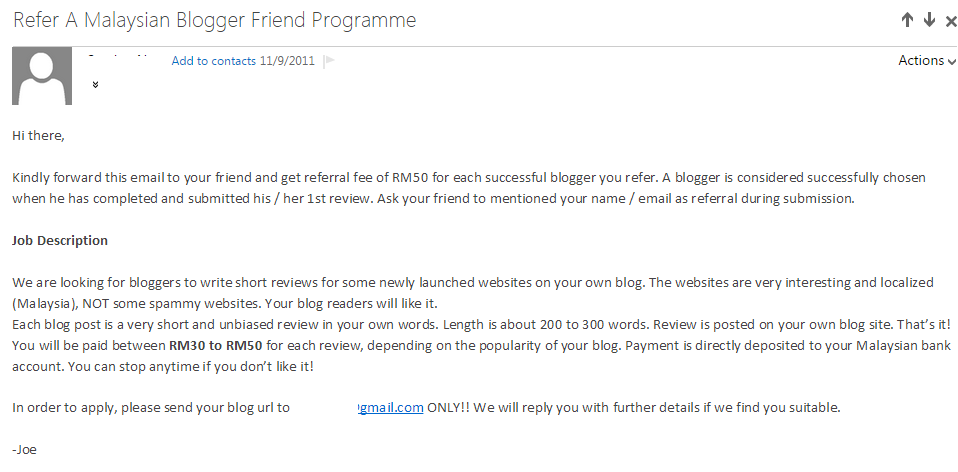Click the Add to contacts link
Viewport: 958px width, 472px height.
pyautogui.click(x=213, y=61)
